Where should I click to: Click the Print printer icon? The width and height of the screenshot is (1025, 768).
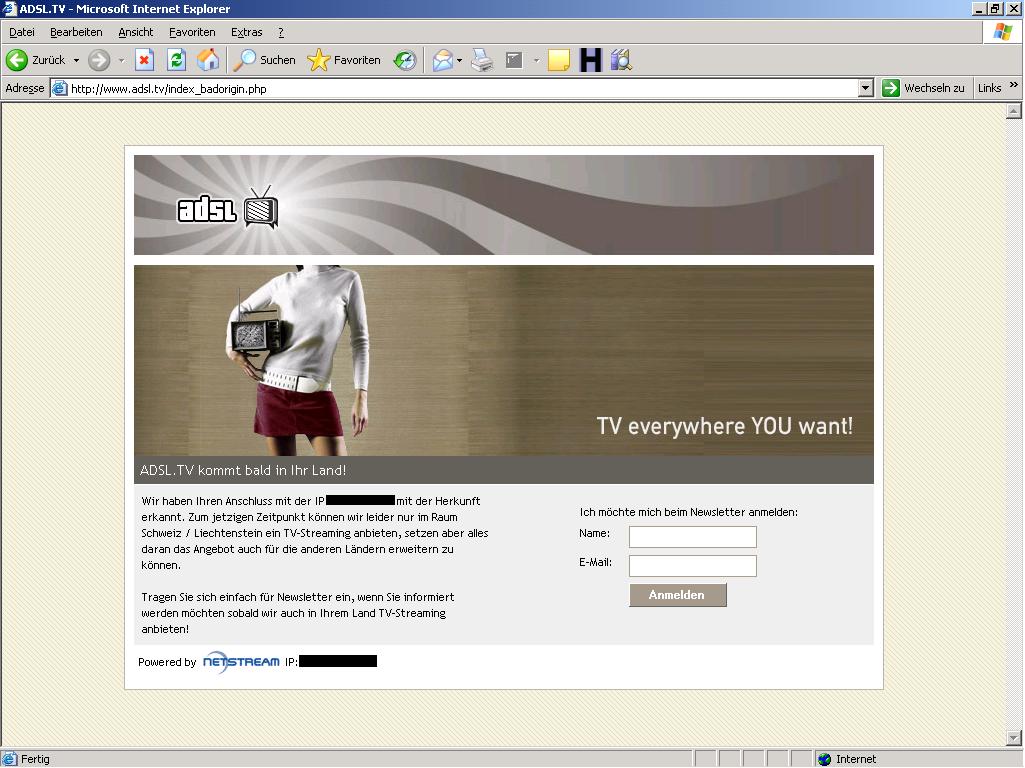click(482, 60)
